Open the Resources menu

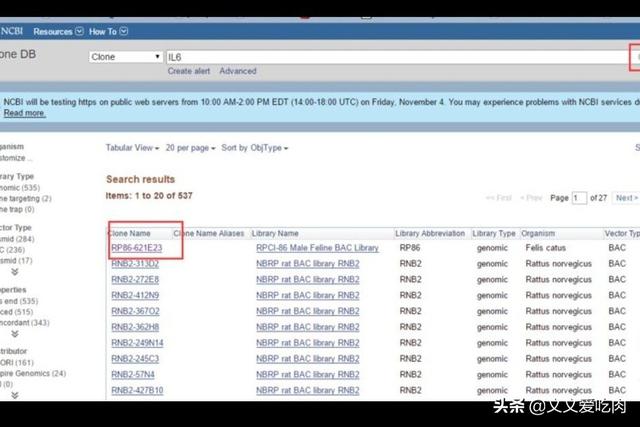(58, 31)
